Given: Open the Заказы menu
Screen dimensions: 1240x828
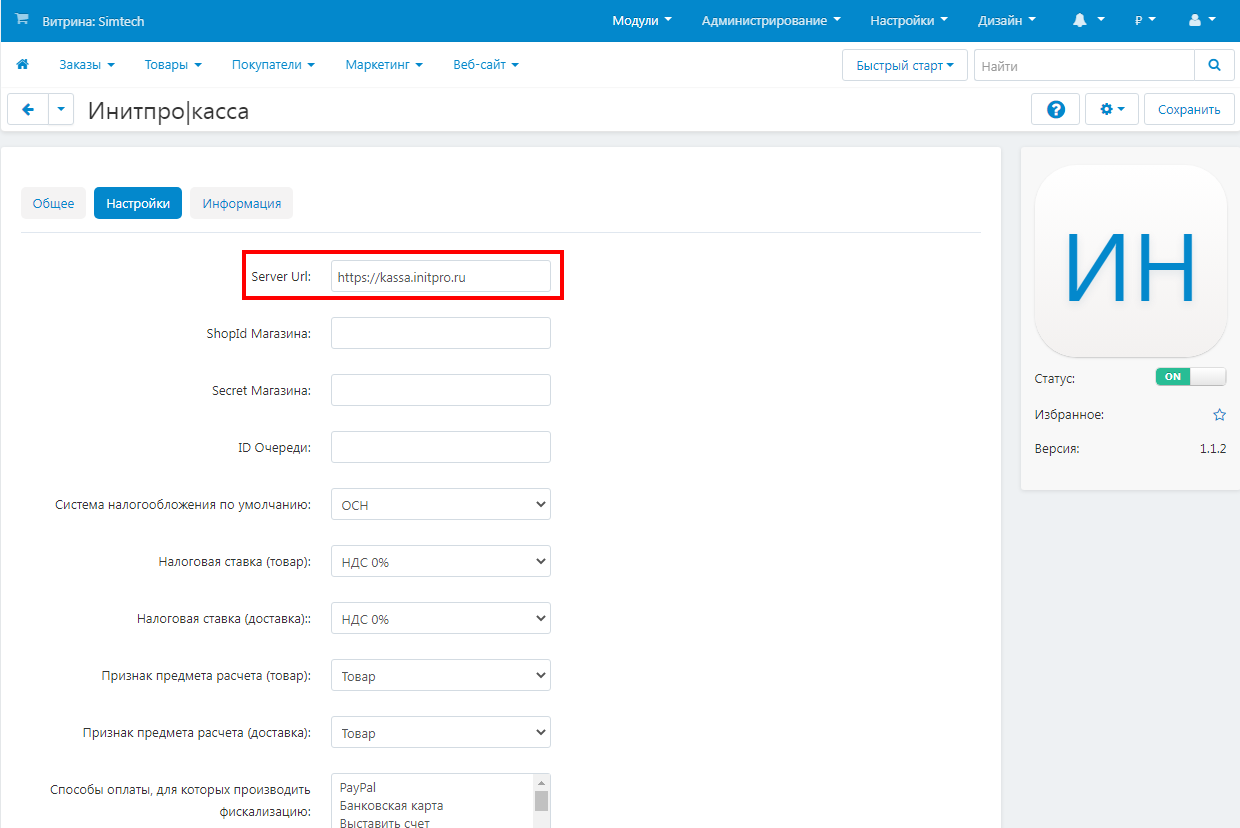Looking at the screenshot, I should coord(87,65).
